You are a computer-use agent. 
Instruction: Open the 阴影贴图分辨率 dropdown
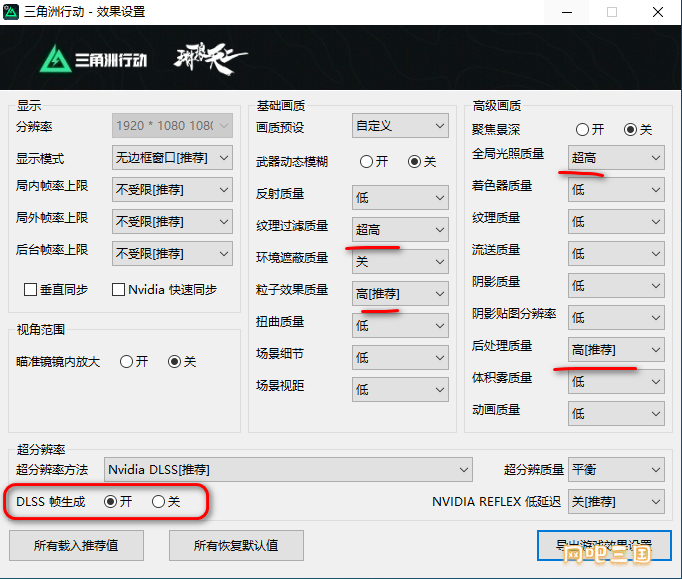[x=616, y=318]
